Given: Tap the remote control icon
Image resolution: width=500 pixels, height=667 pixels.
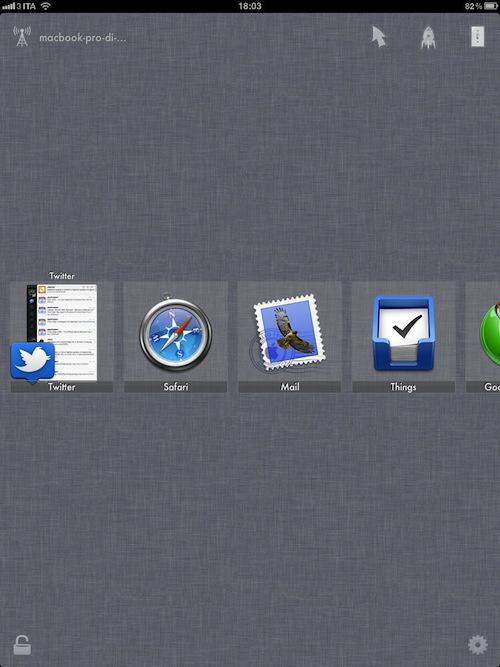Looking at the screenshot, I should pos(477,37).
